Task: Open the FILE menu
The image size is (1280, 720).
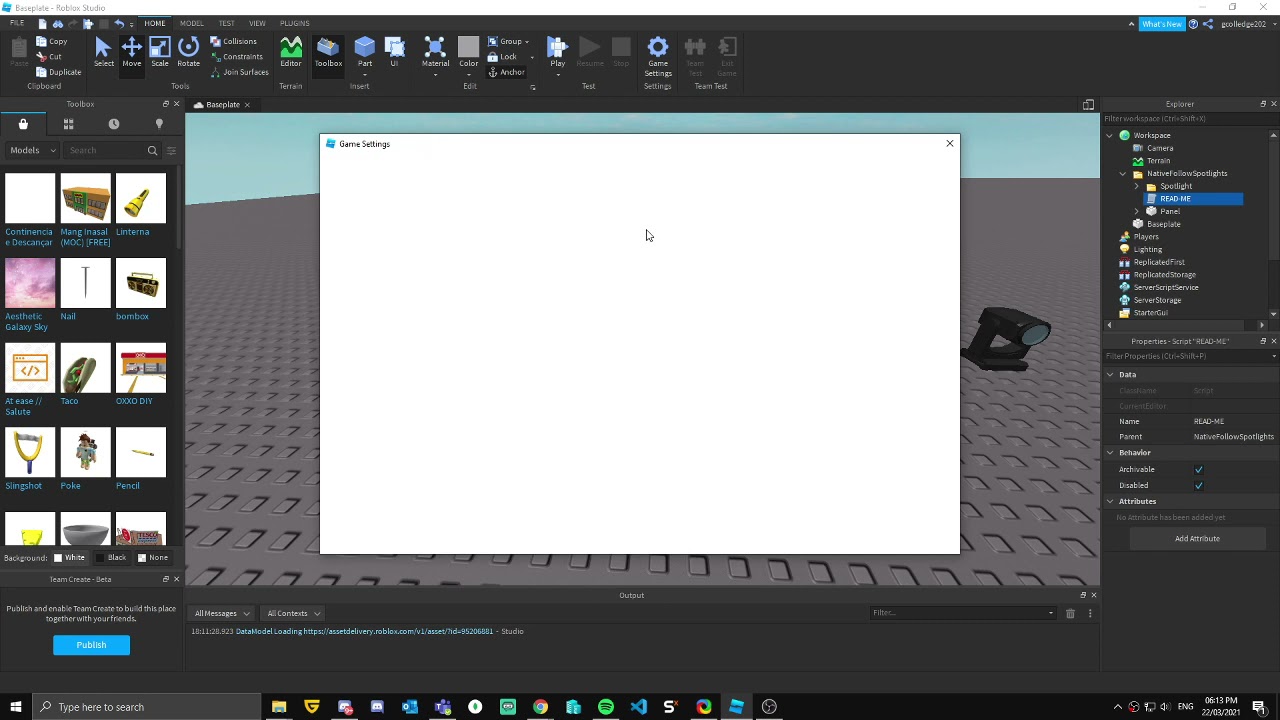Action: pyautogui.click(x=17, y=23)
